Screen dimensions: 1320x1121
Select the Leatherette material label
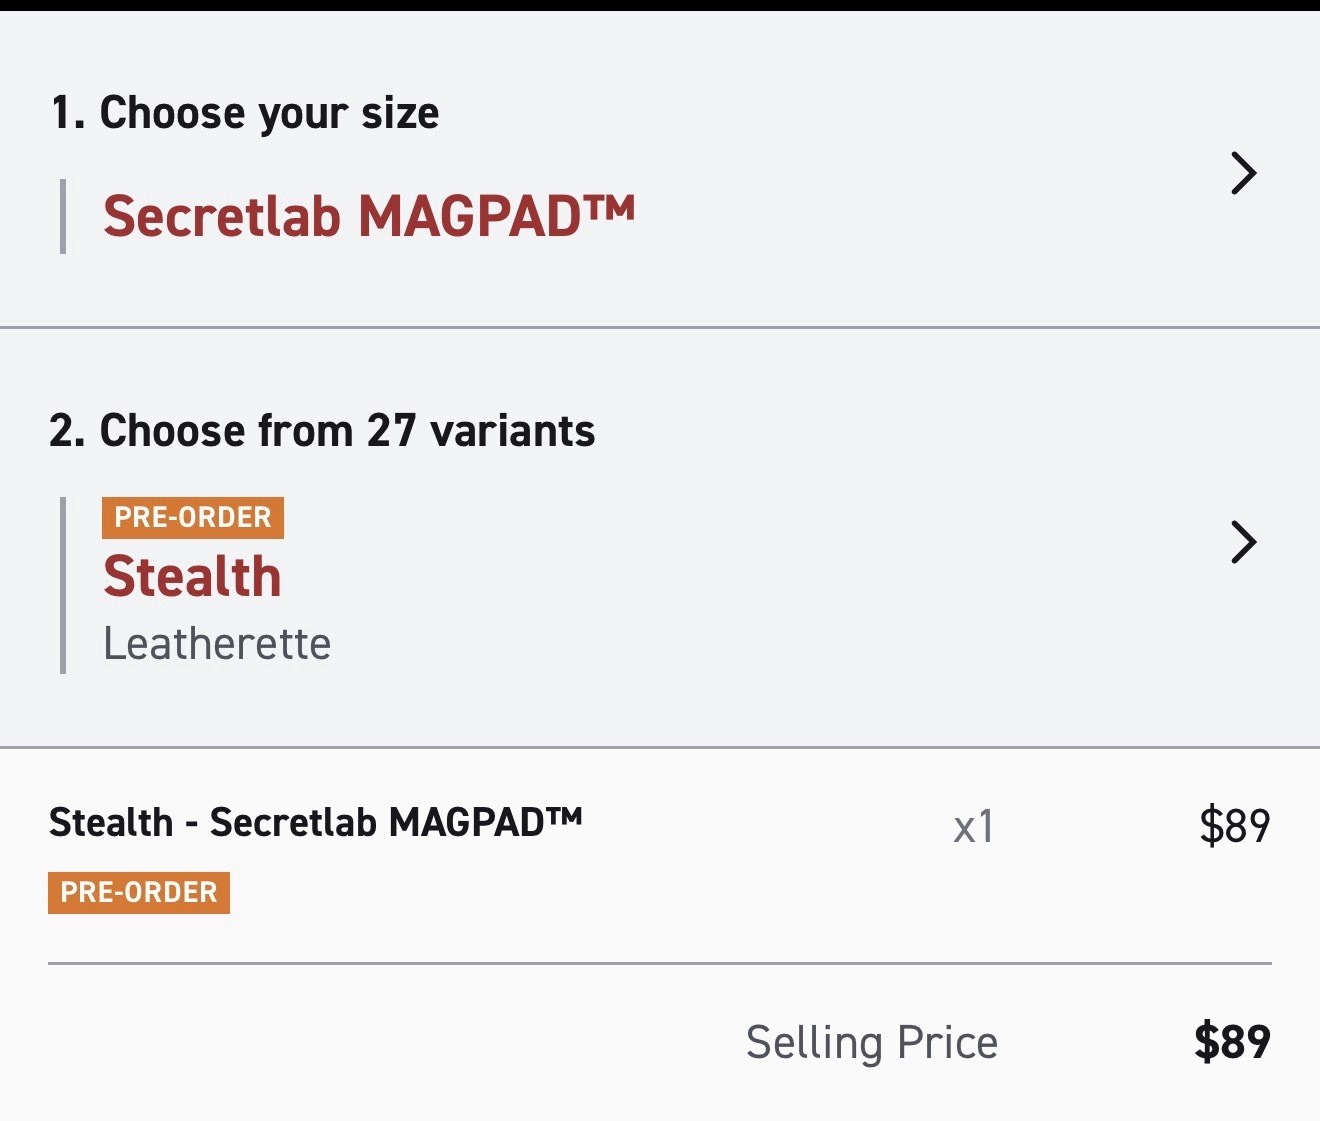coord(216,644)
